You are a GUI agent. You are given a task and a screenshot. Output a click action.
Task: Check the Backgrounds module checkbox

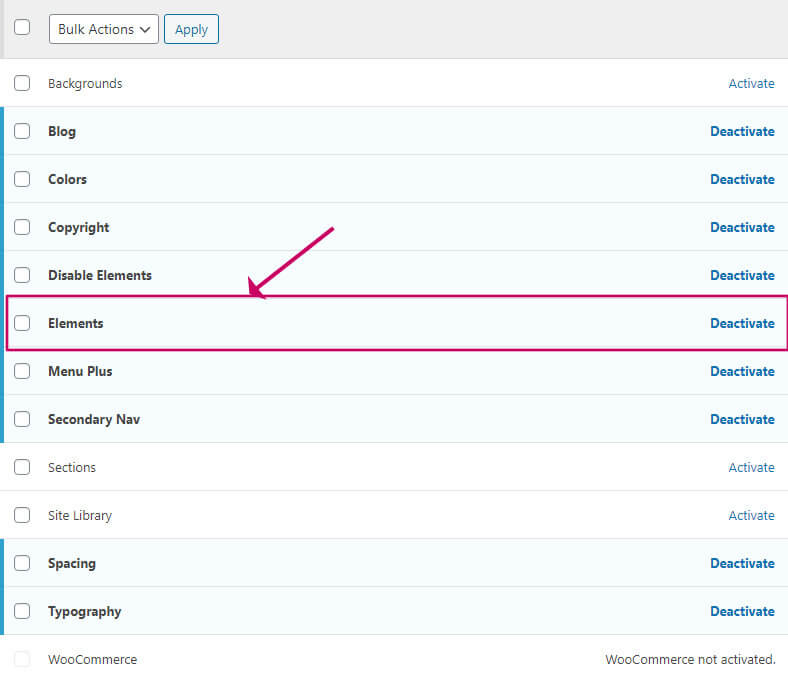pos(22,83)
